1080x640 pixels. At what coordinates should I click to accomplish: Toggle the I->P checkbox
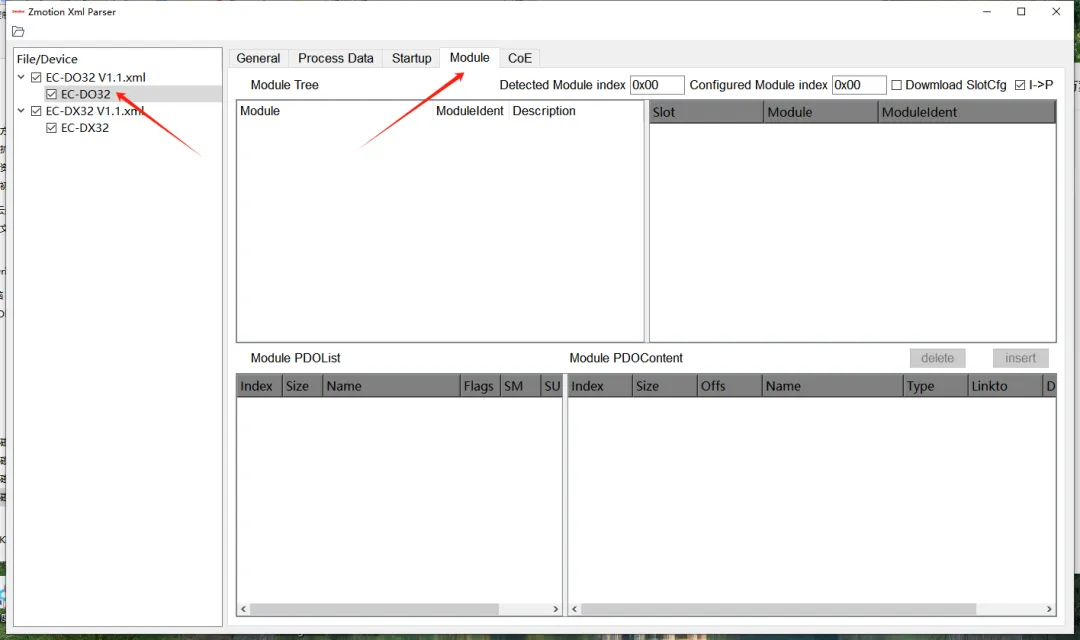coord(1020,85)
